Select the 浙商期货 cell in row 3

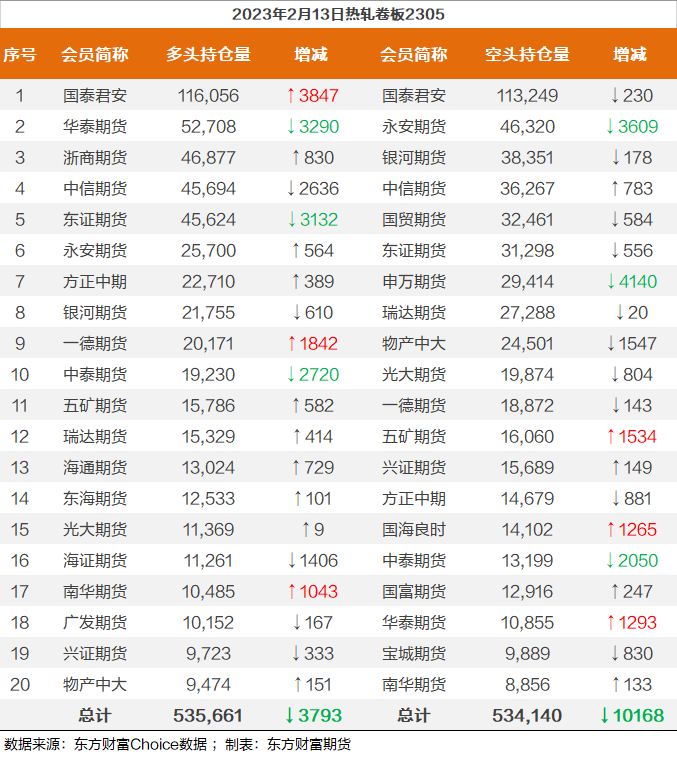tap(95, 158)
